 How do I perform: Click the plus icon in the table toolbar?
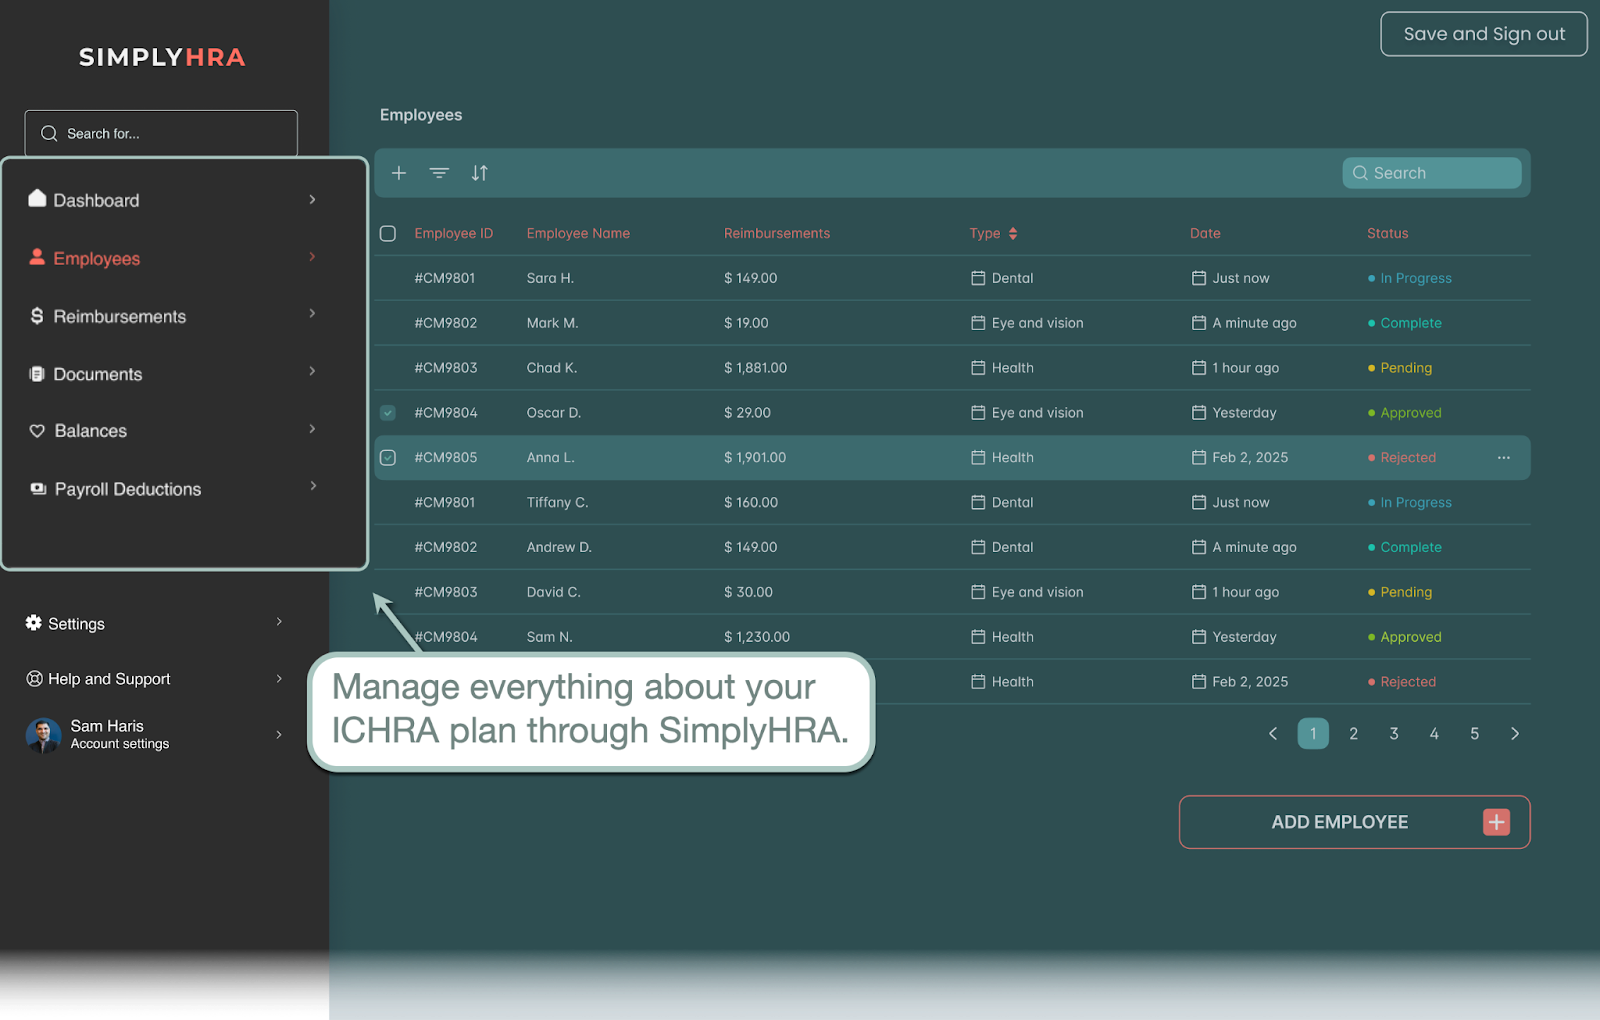point(399,173)
